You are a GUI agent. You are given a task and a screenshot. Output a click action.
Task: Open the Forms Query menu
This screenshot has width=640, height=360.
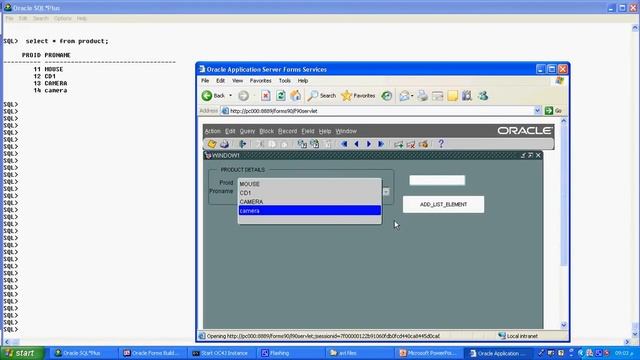[247, 131]
